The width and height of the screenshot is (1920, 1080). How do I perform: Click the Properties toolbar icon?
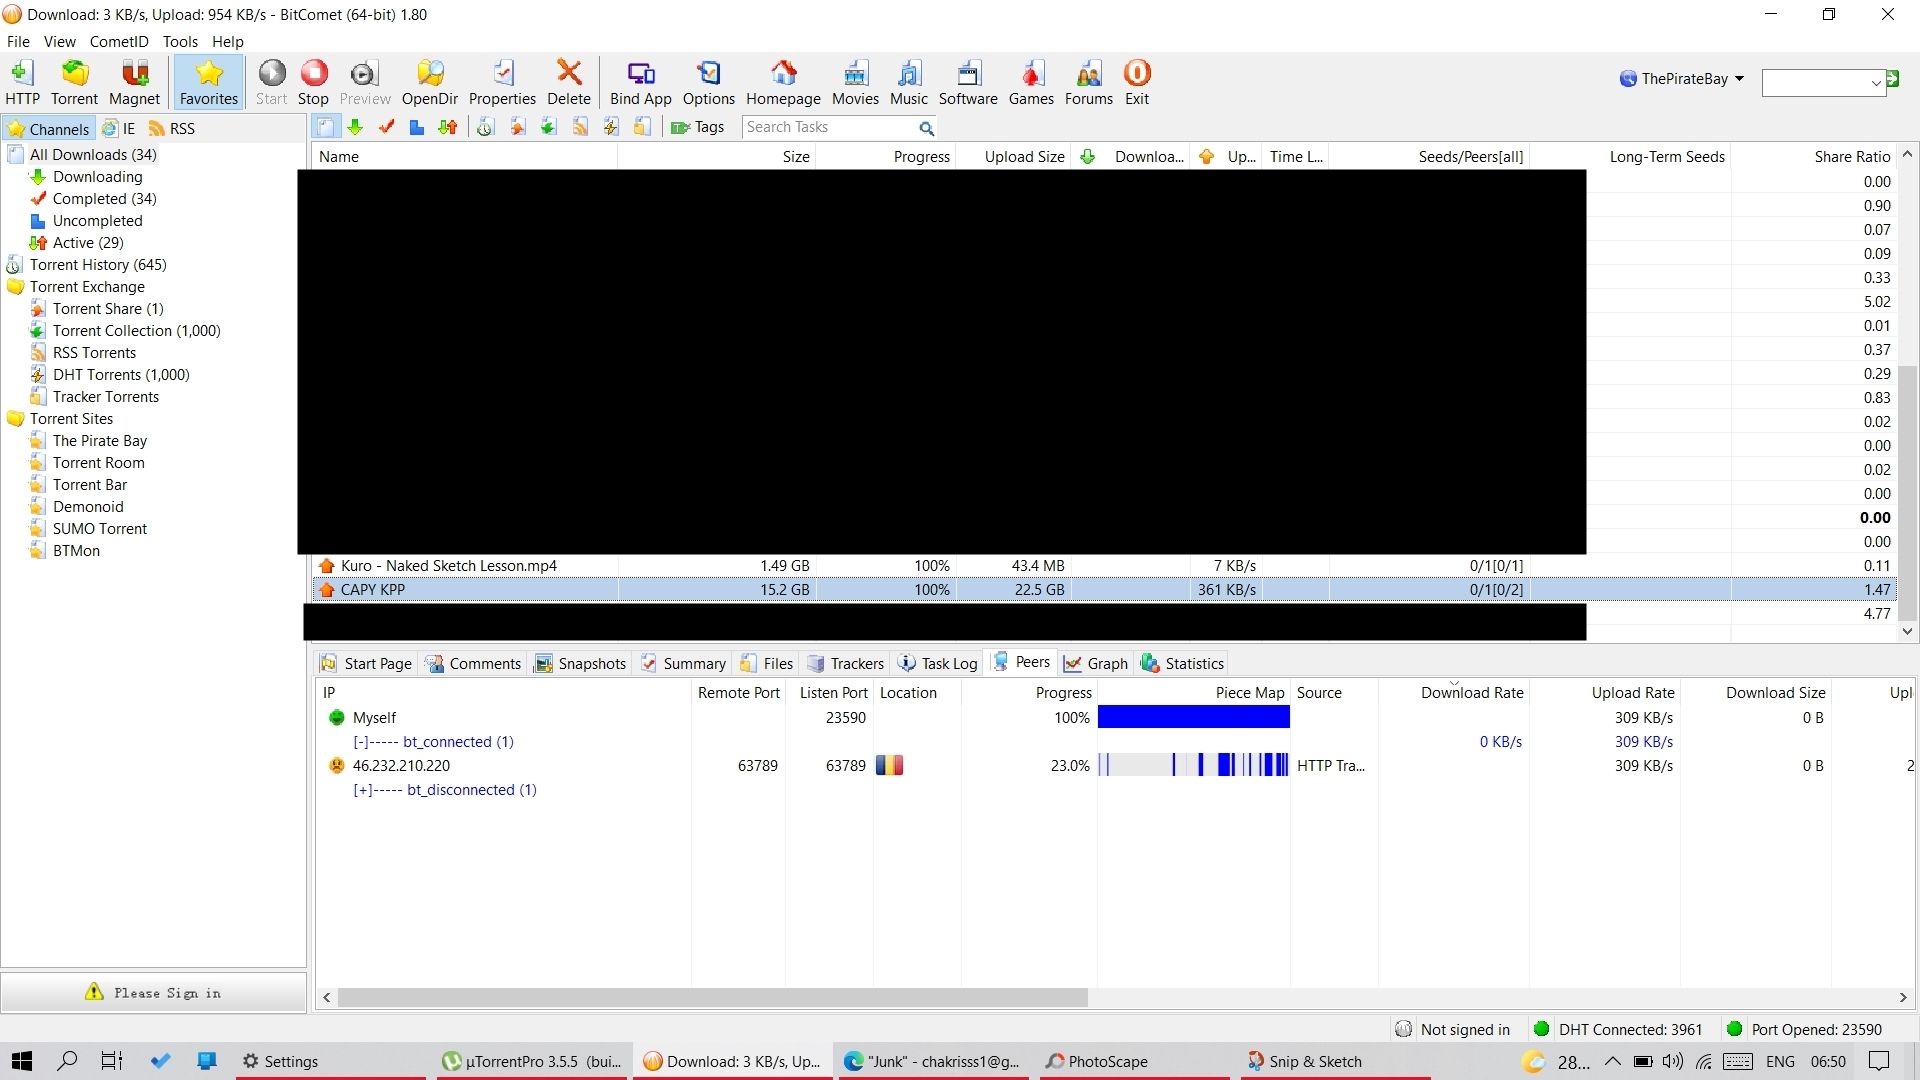502,82
